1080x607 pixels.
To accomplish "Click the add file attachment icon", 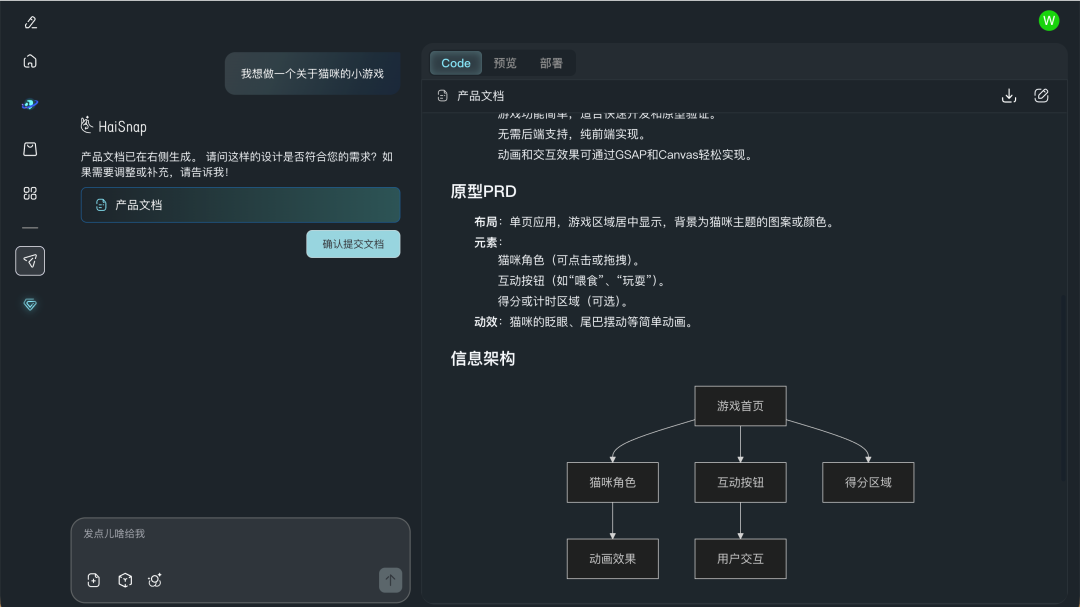I will [94, 580].
